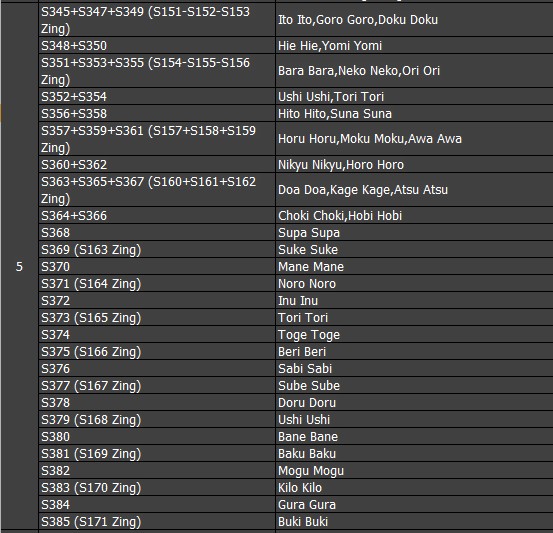Click the S375 (S166 Zing) cell

tap(157, 351)
